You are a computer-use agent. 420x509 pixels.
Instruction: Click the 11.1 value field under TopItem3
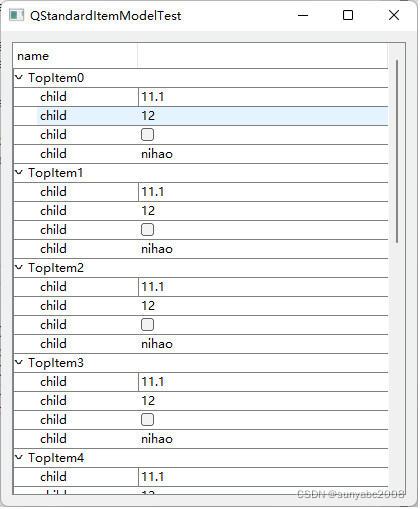[263, 382]
